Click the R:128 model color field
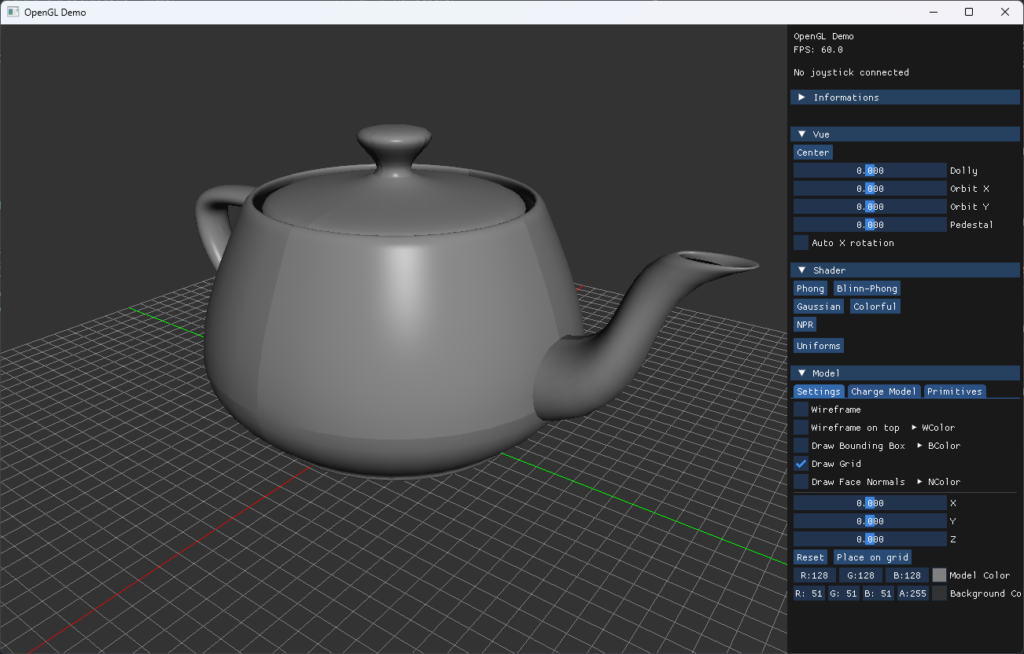Viewport: 1024px width, 654px height. point(814,576)
